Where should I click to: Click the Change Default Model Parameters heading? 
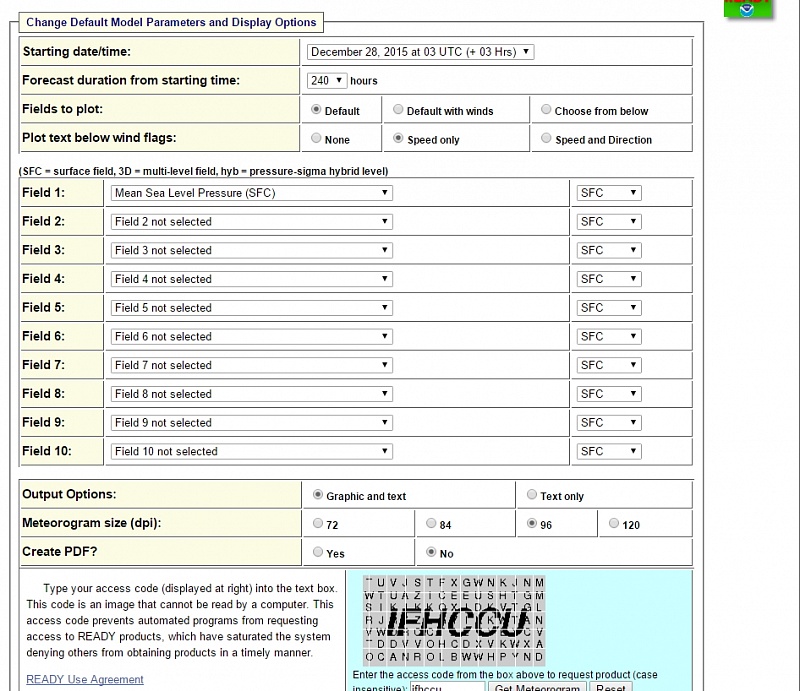(171, 22)
